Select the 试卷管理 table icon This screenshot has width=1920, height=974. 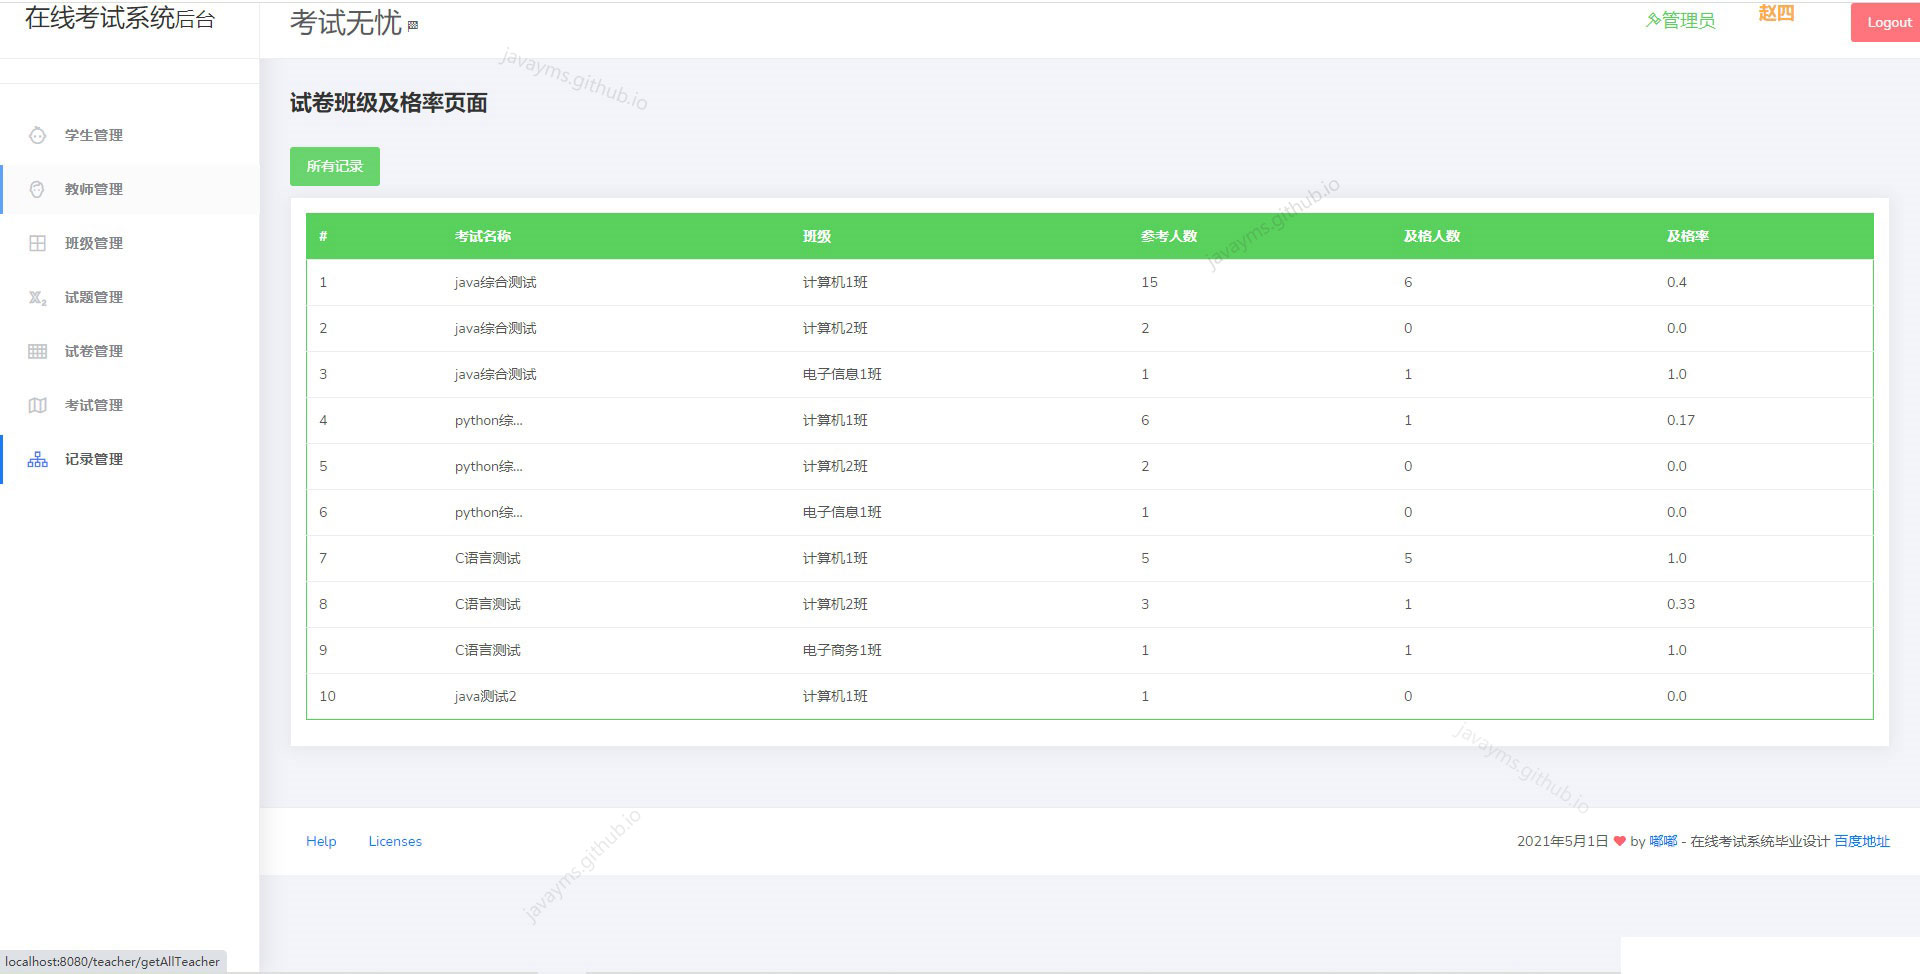pos(38,351)
